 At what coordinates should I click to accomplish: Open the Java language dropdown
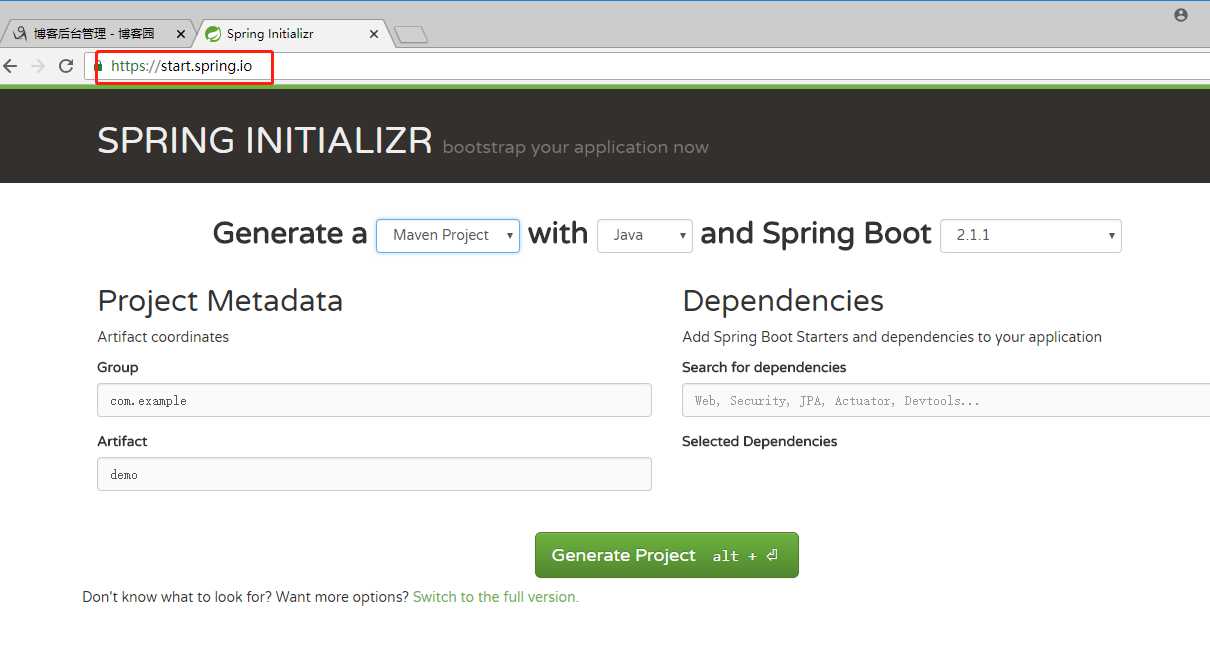click(x=645, y=236)
